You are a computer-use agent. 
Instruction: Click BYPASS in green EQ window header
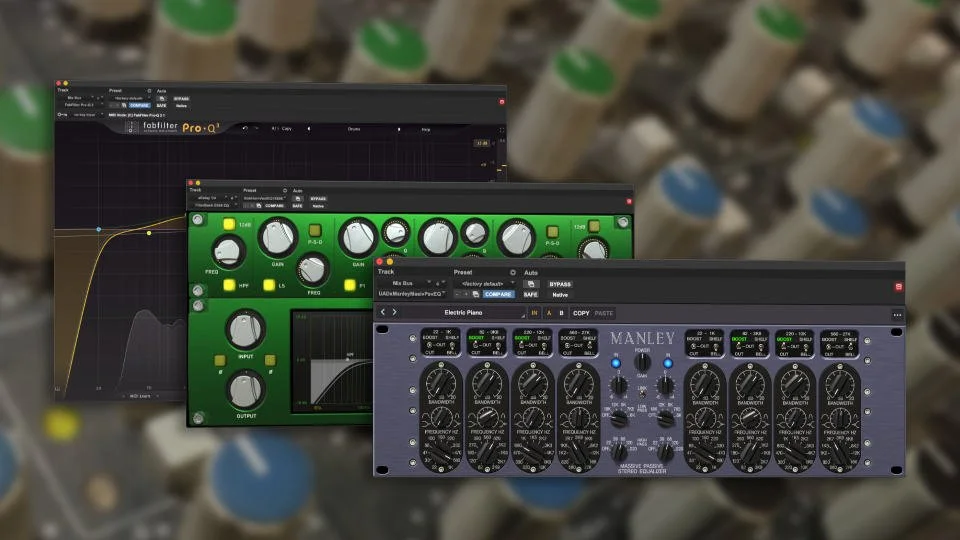(318, 198)
